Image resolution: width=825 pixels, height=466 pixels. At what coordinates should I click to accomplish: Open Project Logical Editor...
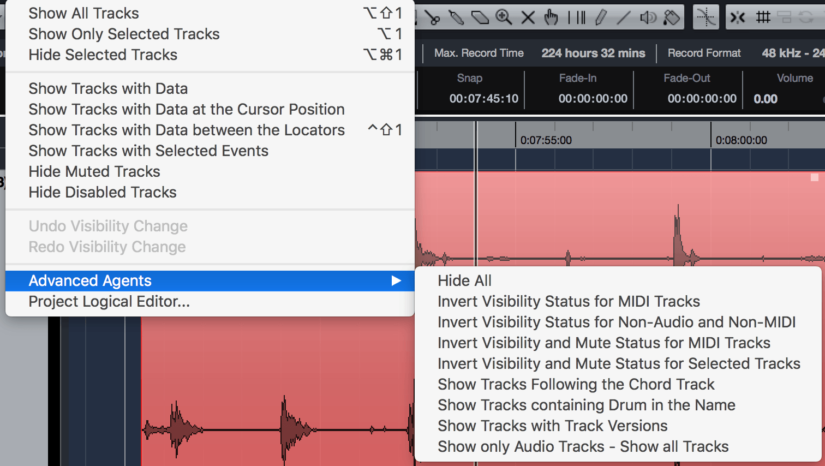(x=210, y=302)
